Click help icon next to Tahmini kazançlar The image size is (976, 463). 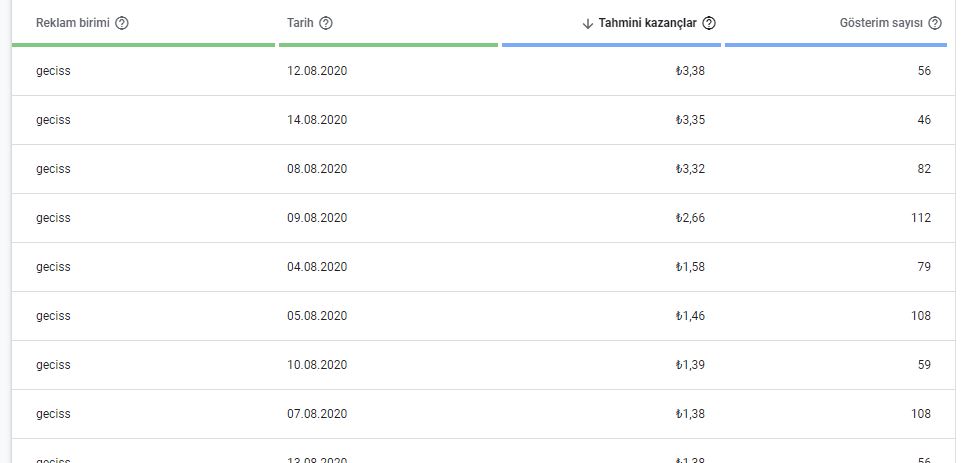(x=709, y=23)
